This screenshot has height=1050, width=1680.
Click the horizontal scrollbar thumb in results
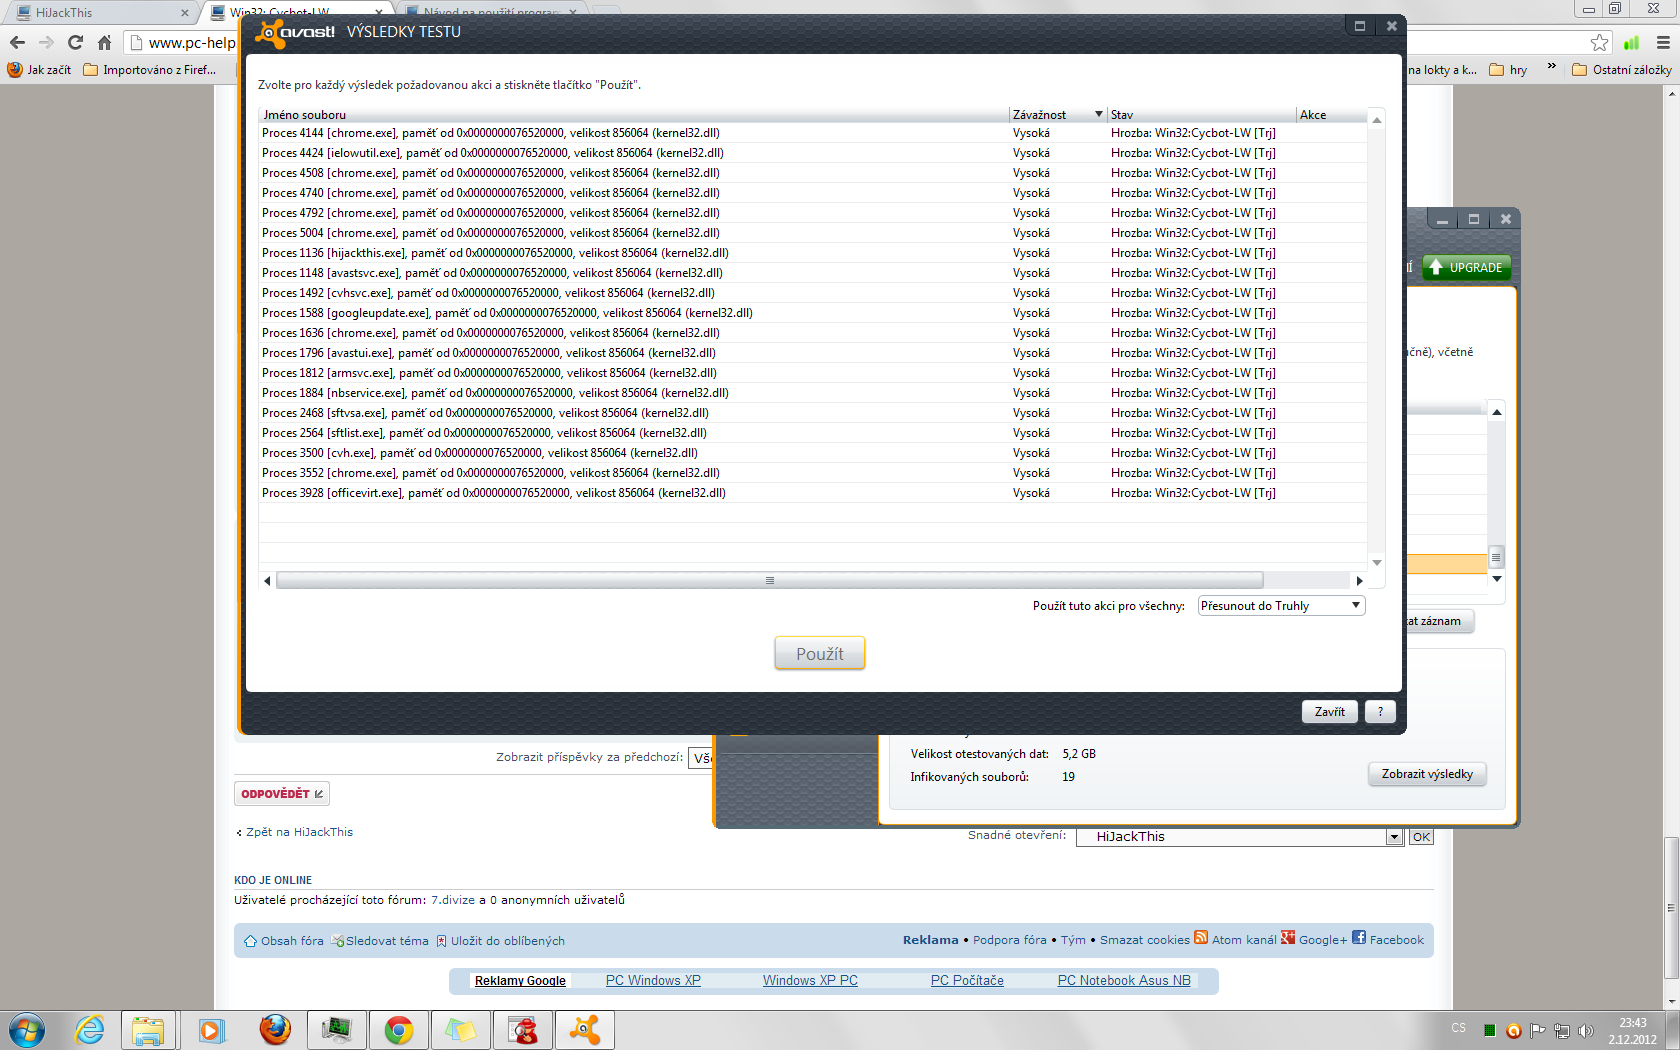point(769,581)
